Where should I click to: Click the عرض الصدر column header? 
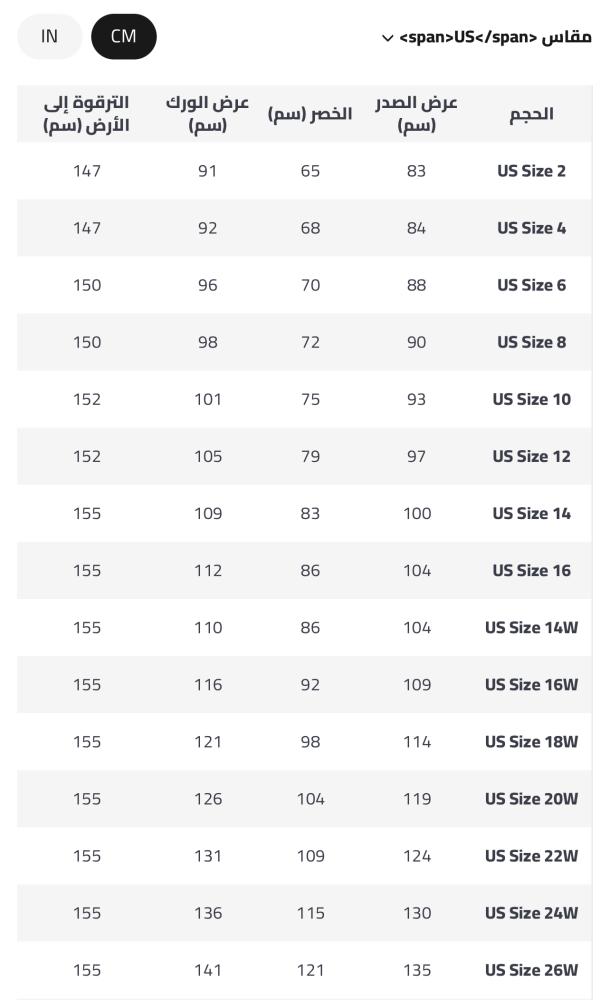416,114
